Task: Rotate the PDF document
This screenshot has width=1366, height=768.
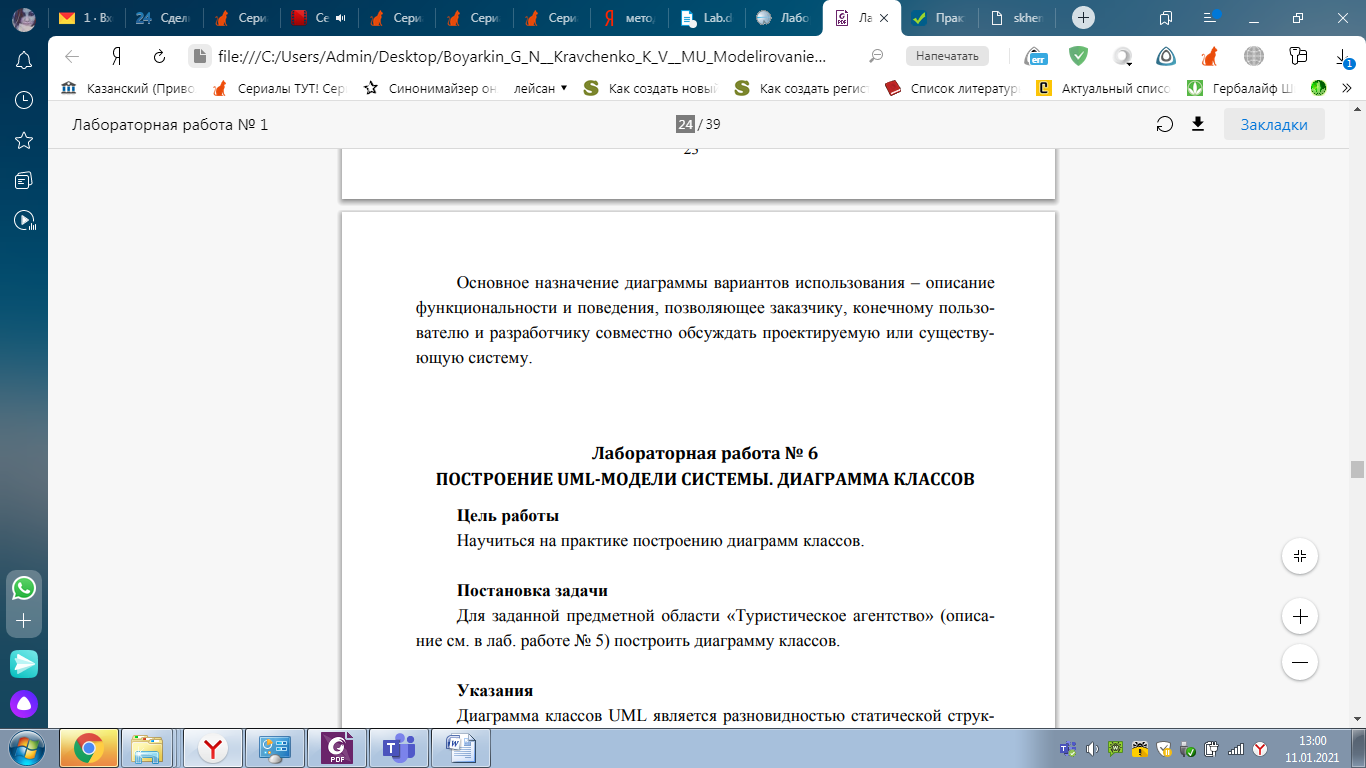Action: (1164, 124)
